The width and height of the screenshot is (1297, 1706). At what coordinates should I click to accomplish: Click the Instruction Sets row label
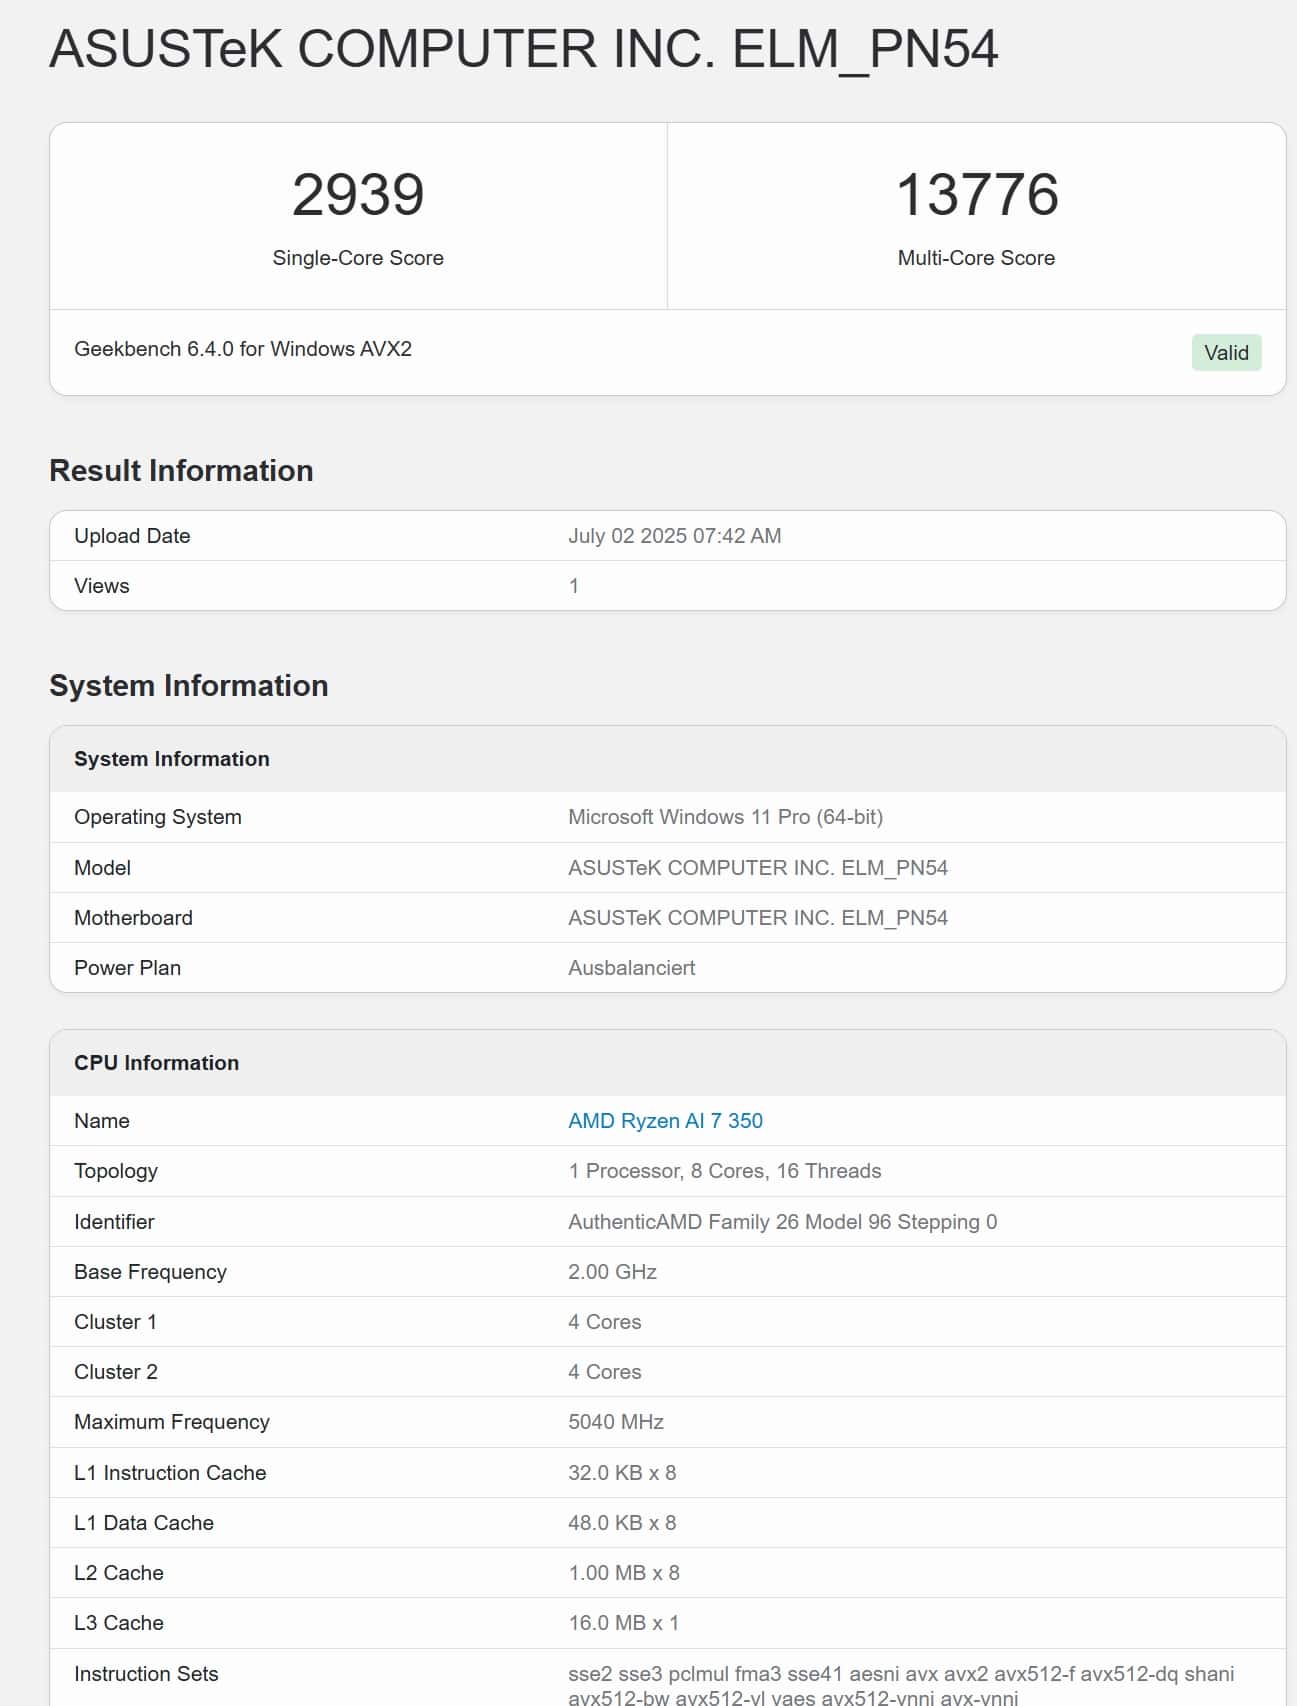pos(146,1674)
